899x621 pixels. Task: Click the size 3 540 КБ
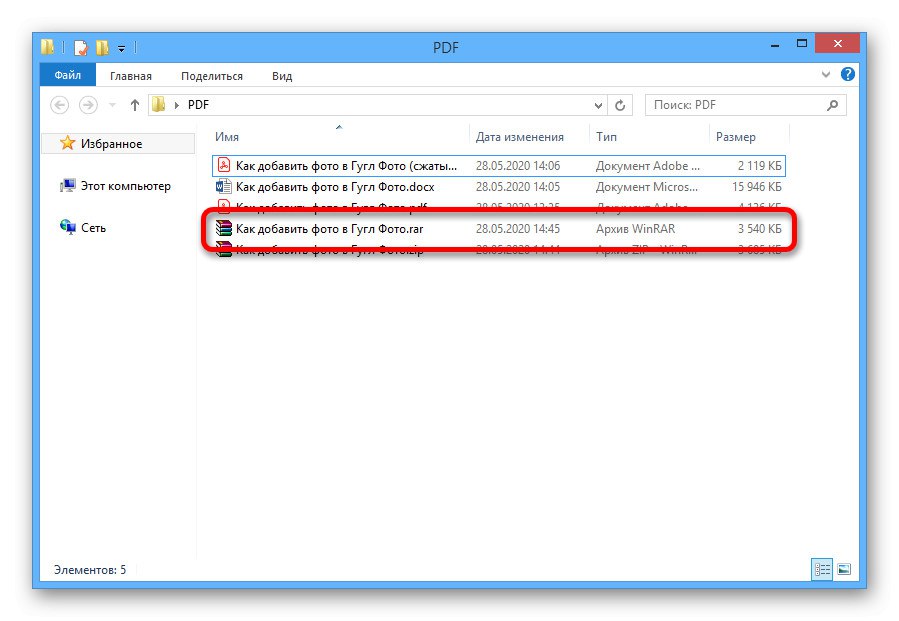(x=759, y=229)
